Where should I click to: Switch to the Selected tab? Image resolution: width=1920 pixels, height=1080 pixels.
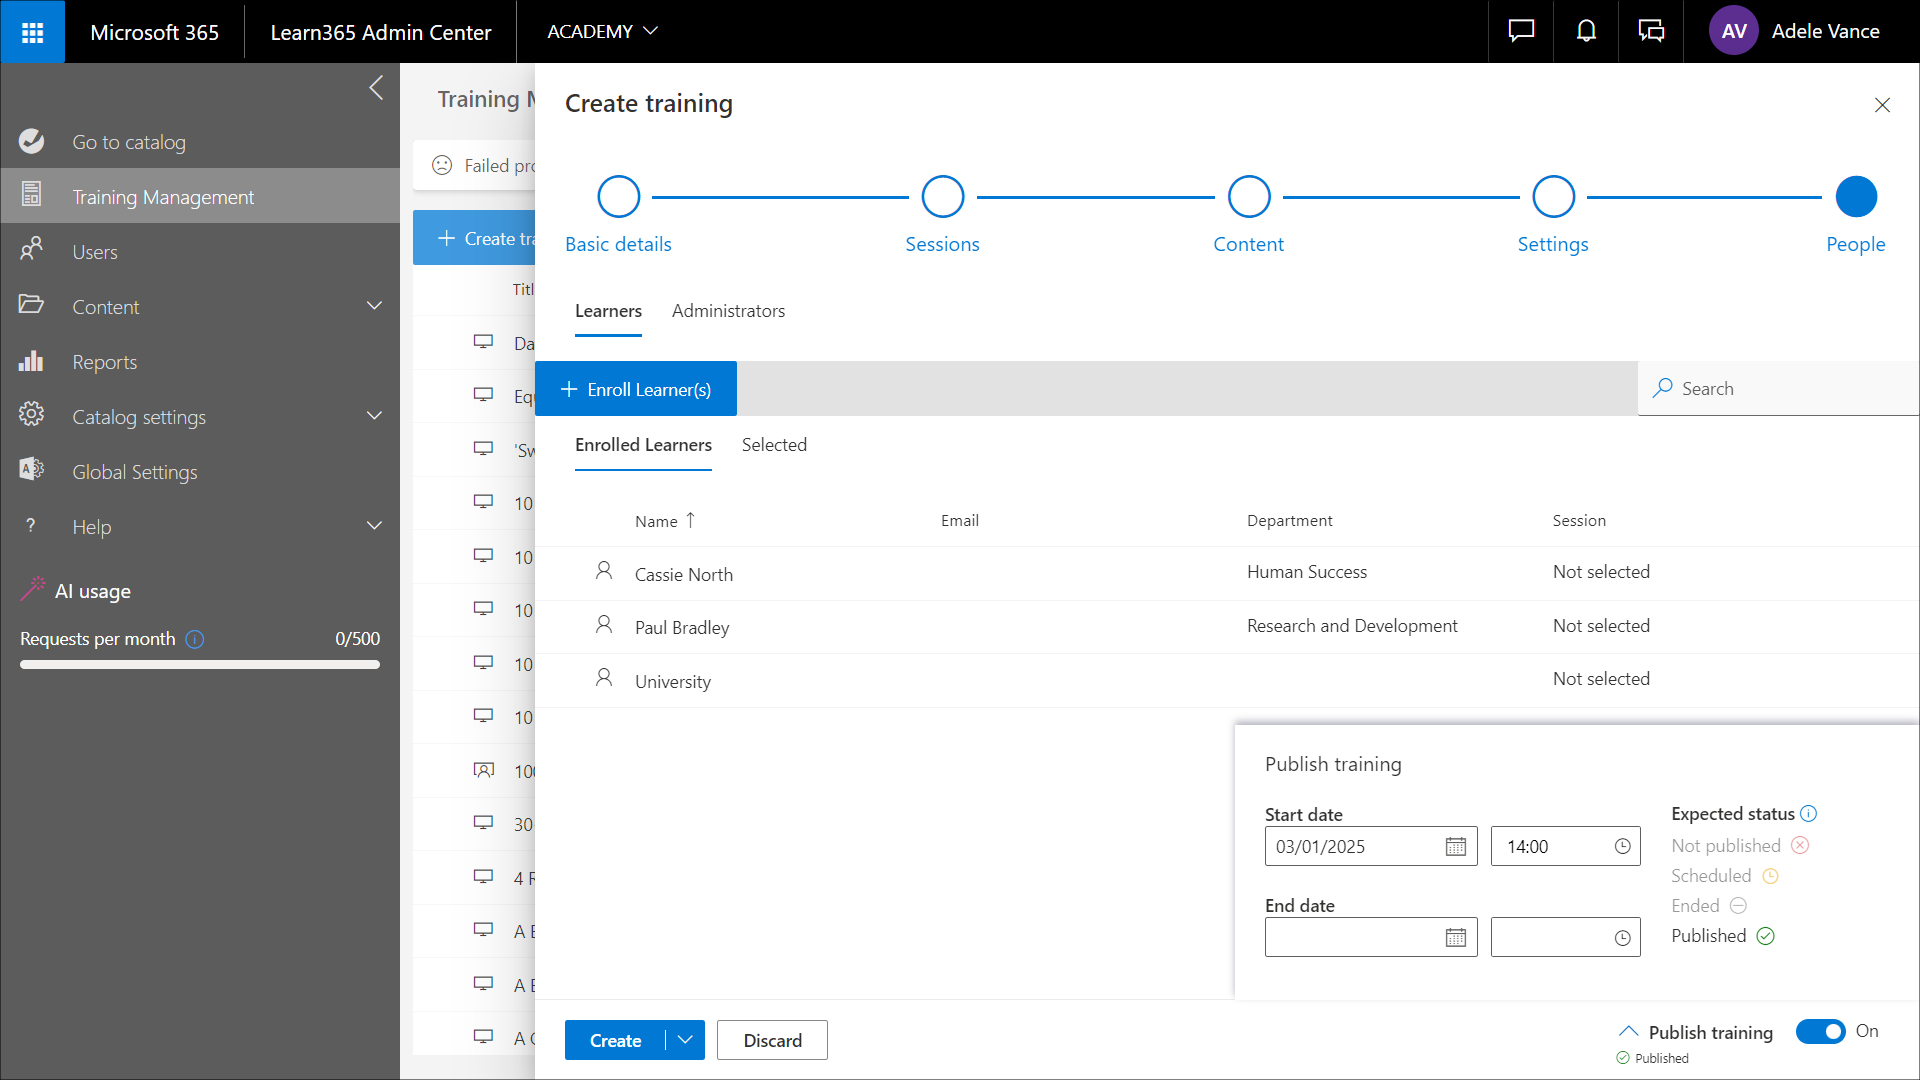pyautogui.click(x=774, y=445)
